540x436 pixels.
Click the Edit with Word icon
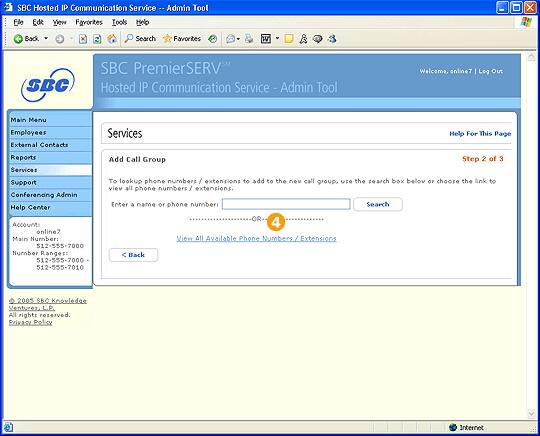(x=266, y=39)
